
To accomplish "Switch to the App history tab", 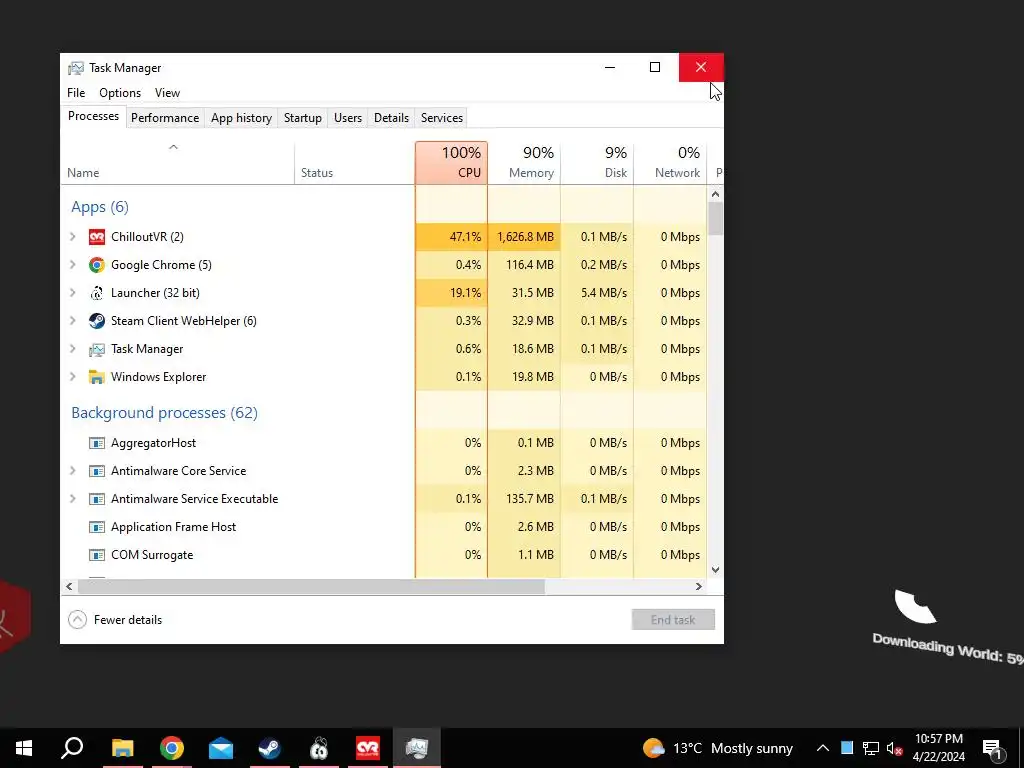I will 241,118.
